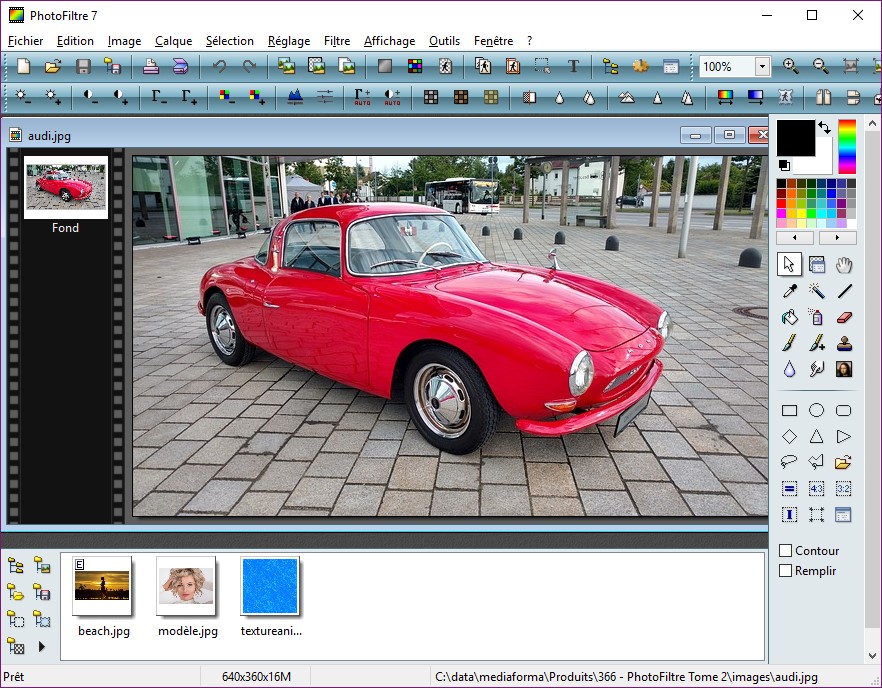Pick the Paint Bucket fill tool
This screenshot has height=688, width=882.
click(x=789, y=317)
